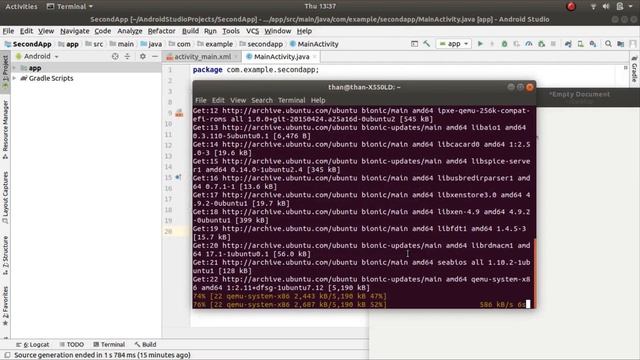Toggle the Logcat tool window
The image size is (640, 360).
33,344
